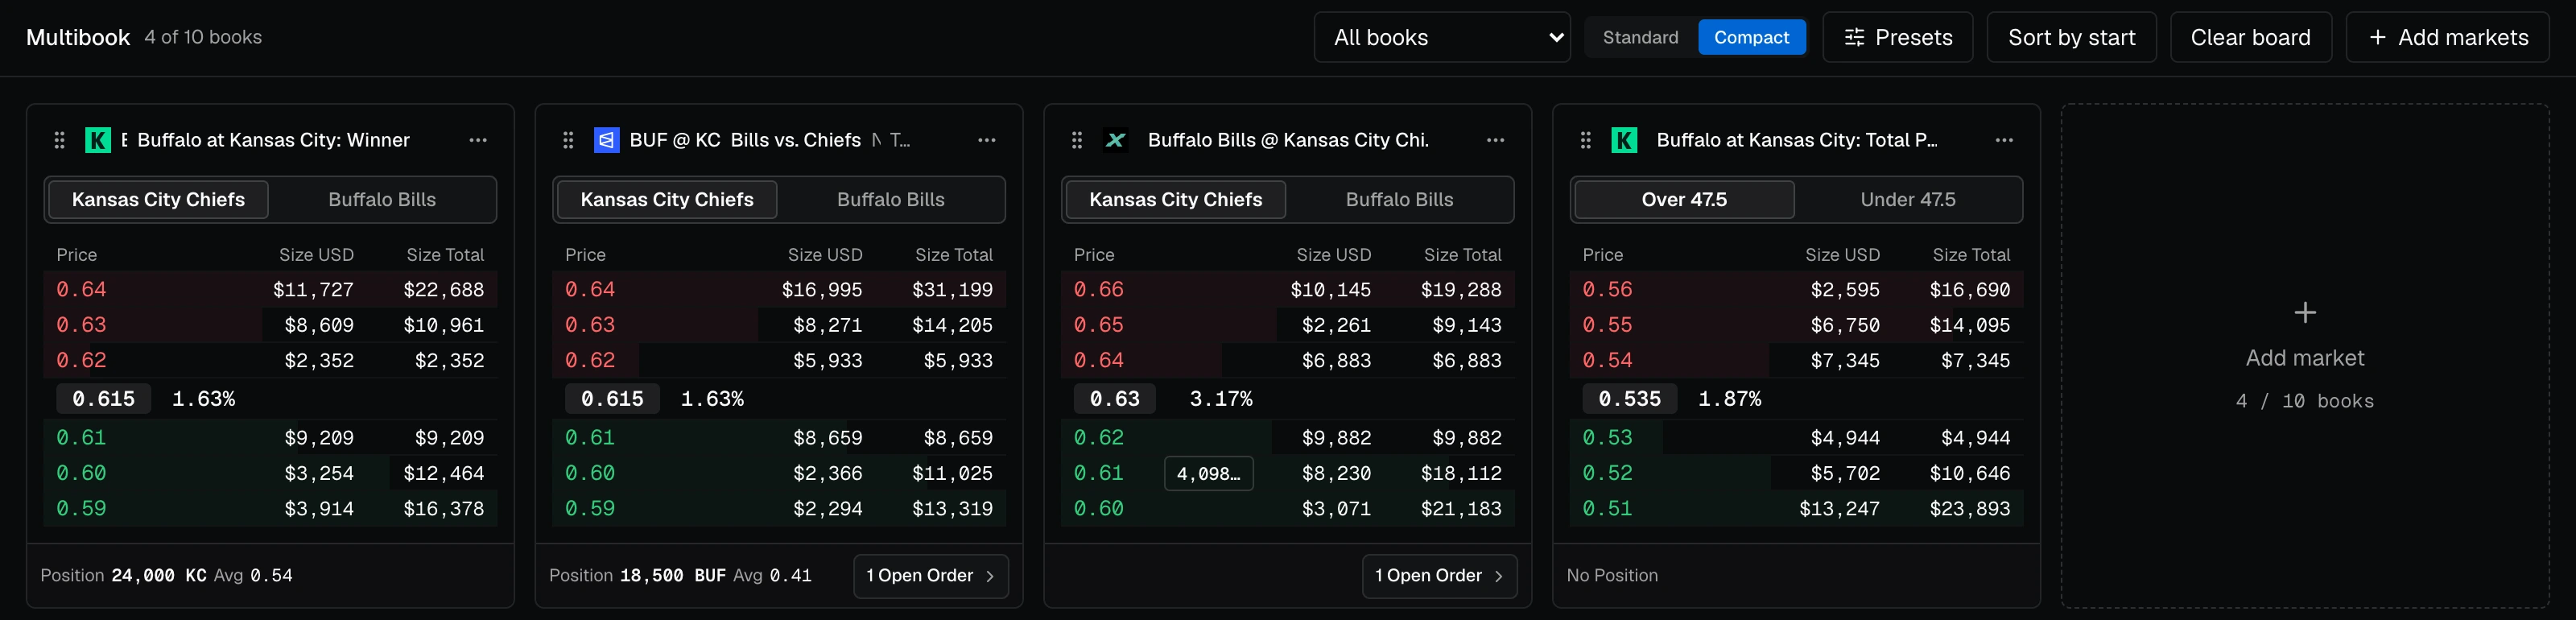
Task: Click Clear board button
Action: coord(2251,37)
